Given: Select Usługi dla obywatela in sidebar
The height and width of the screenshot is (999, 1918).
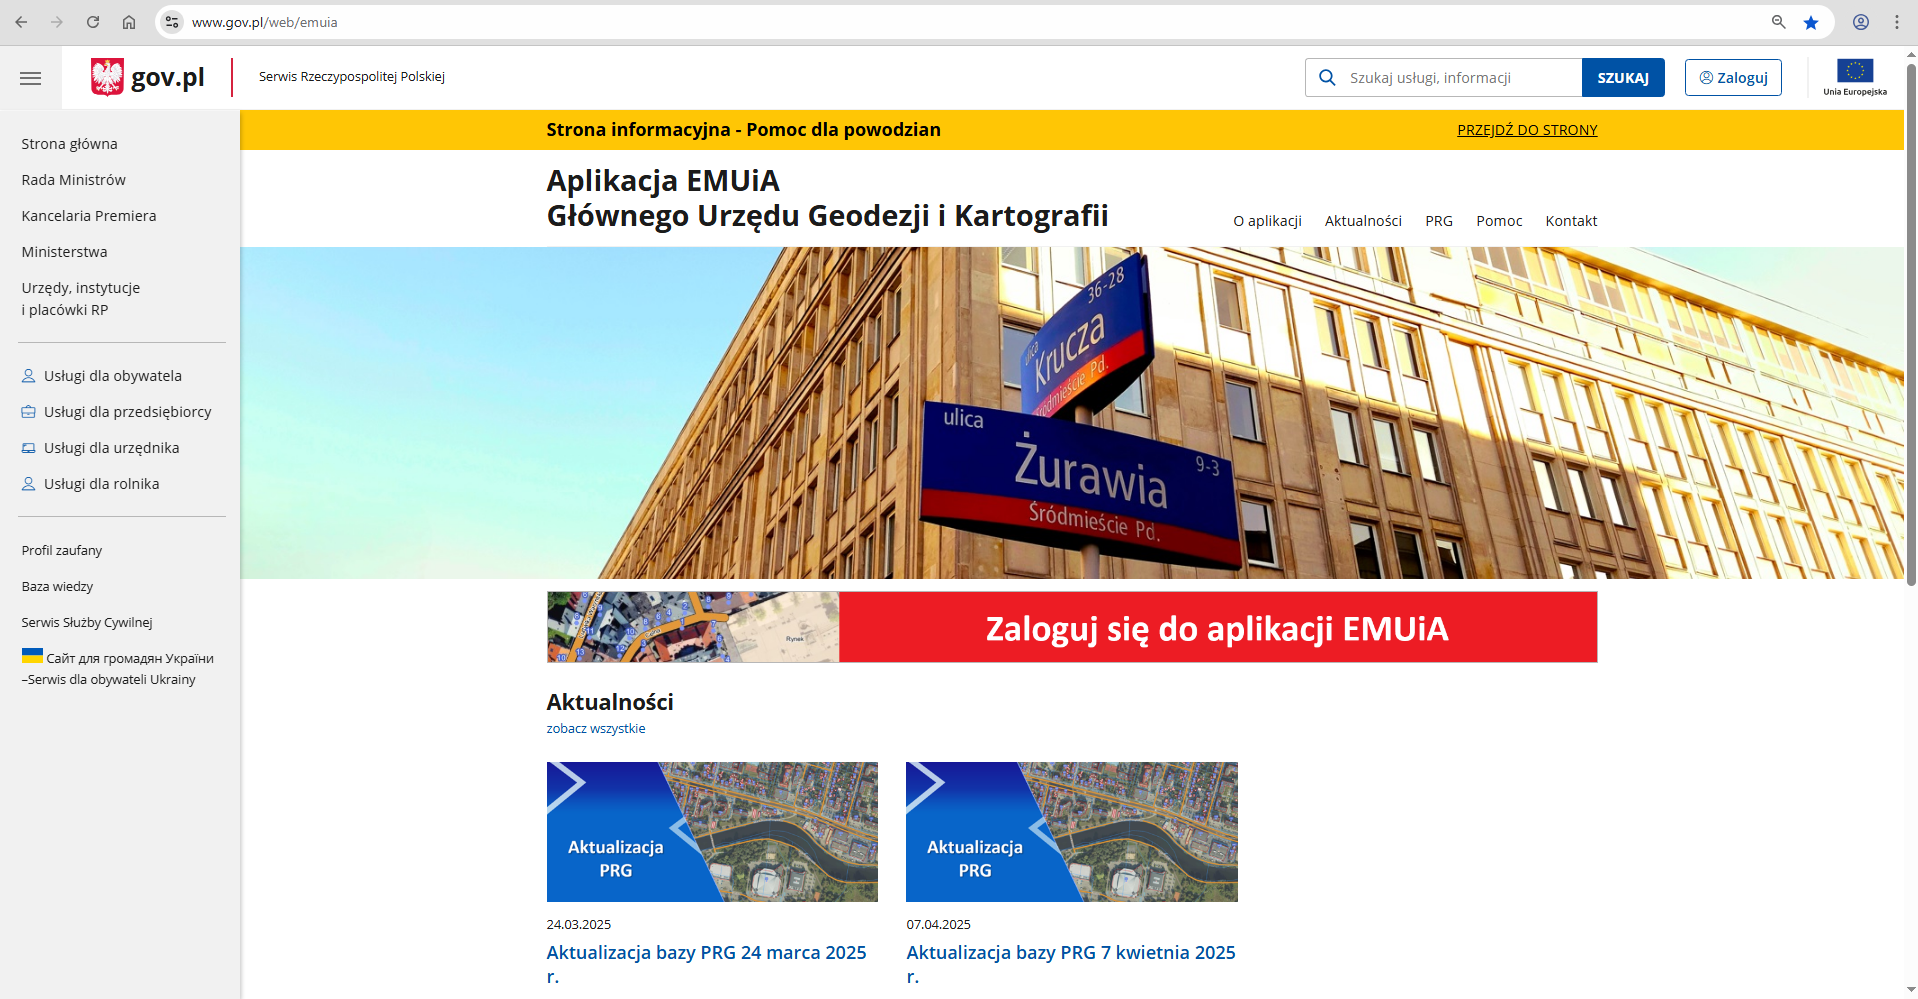Looking at the screenshot, I should coord(112,376).
